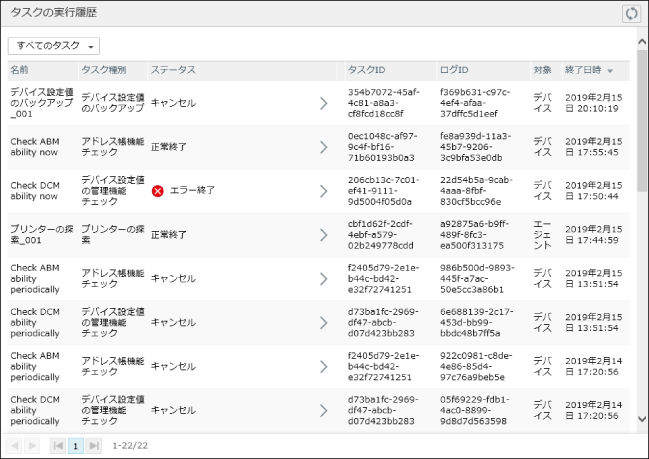Click the red error icon for エラー終了
The width and height of the screenshot is (649, 459).
157,190
